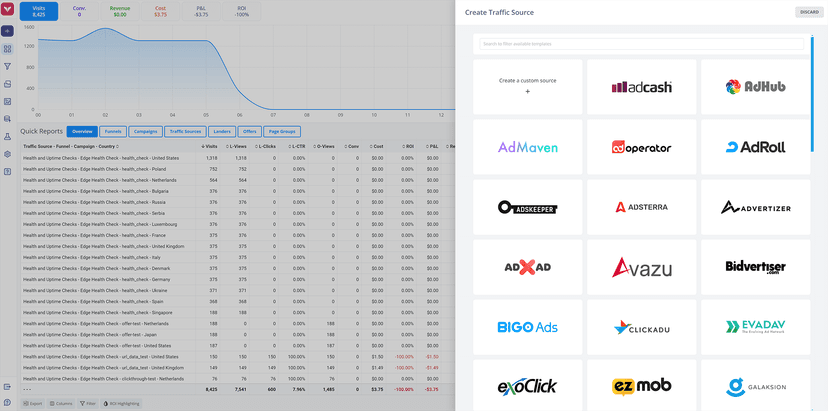This screenshot has height=411, width=828.
Task: Click Create a custom source card
Action: (x=528, y=87)
